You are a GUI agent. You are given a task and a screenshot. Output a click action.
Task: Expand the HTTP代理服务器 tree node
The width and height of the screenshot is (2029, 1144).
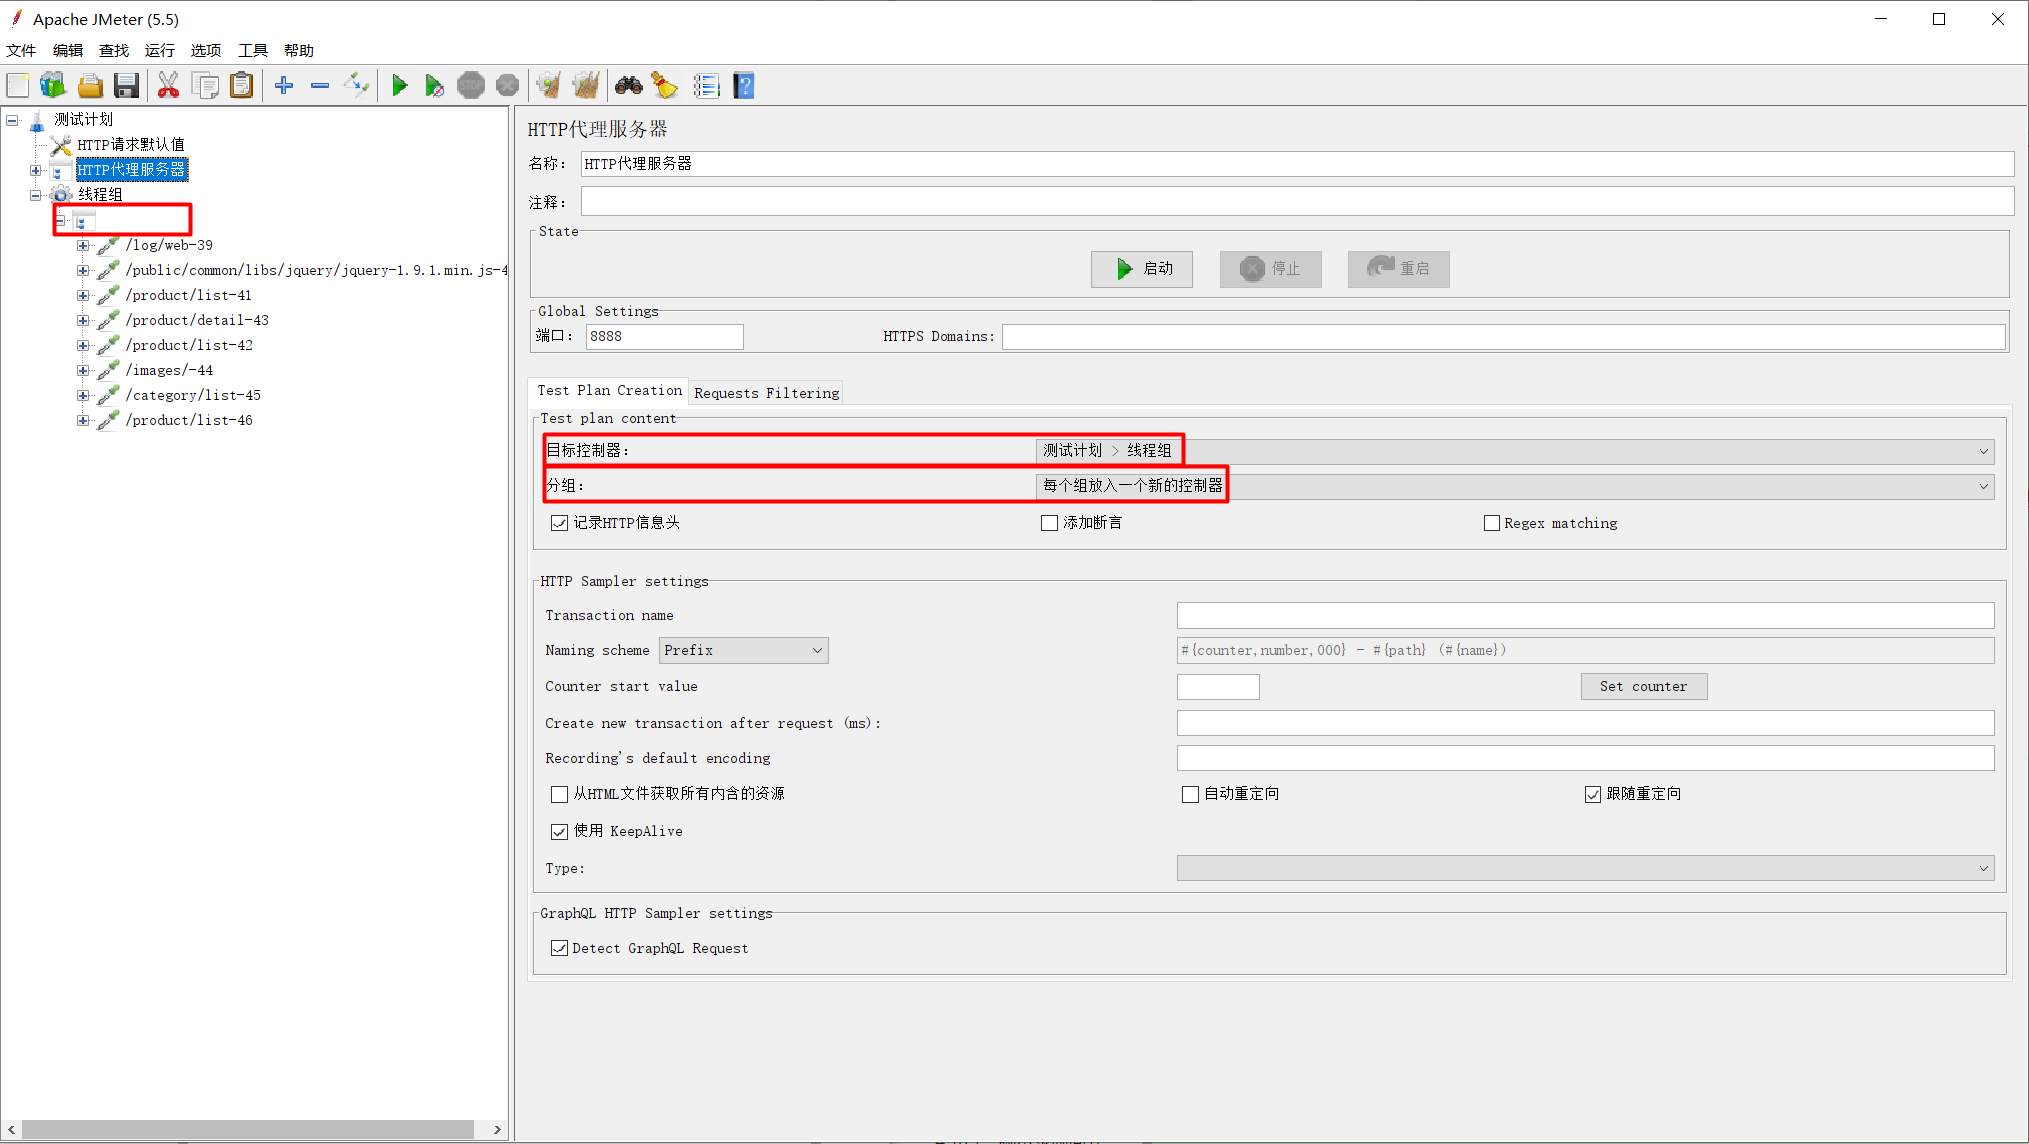tap(36, 170)
